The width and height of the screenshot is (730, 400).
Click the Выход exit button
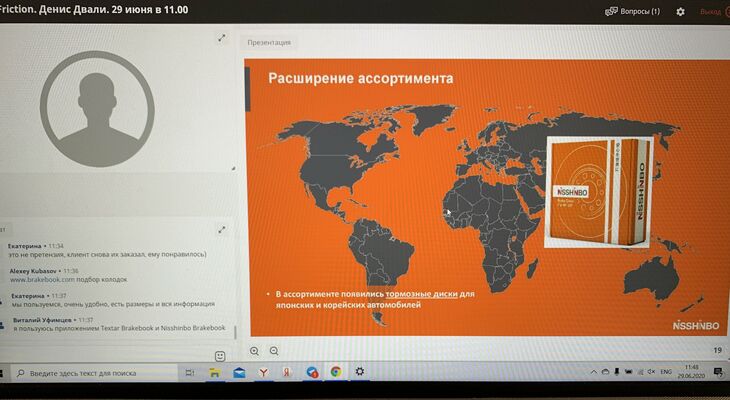coord(715,12)
